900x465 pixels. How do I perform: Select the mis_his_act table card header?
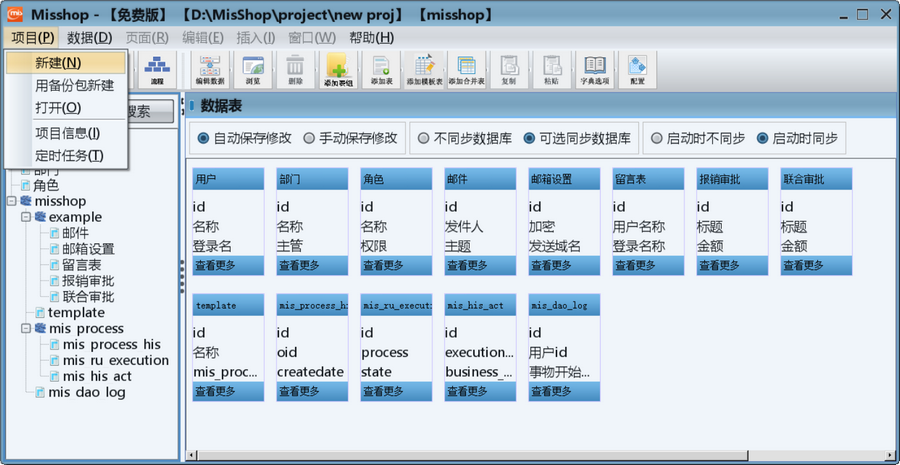tap(480, 305)
